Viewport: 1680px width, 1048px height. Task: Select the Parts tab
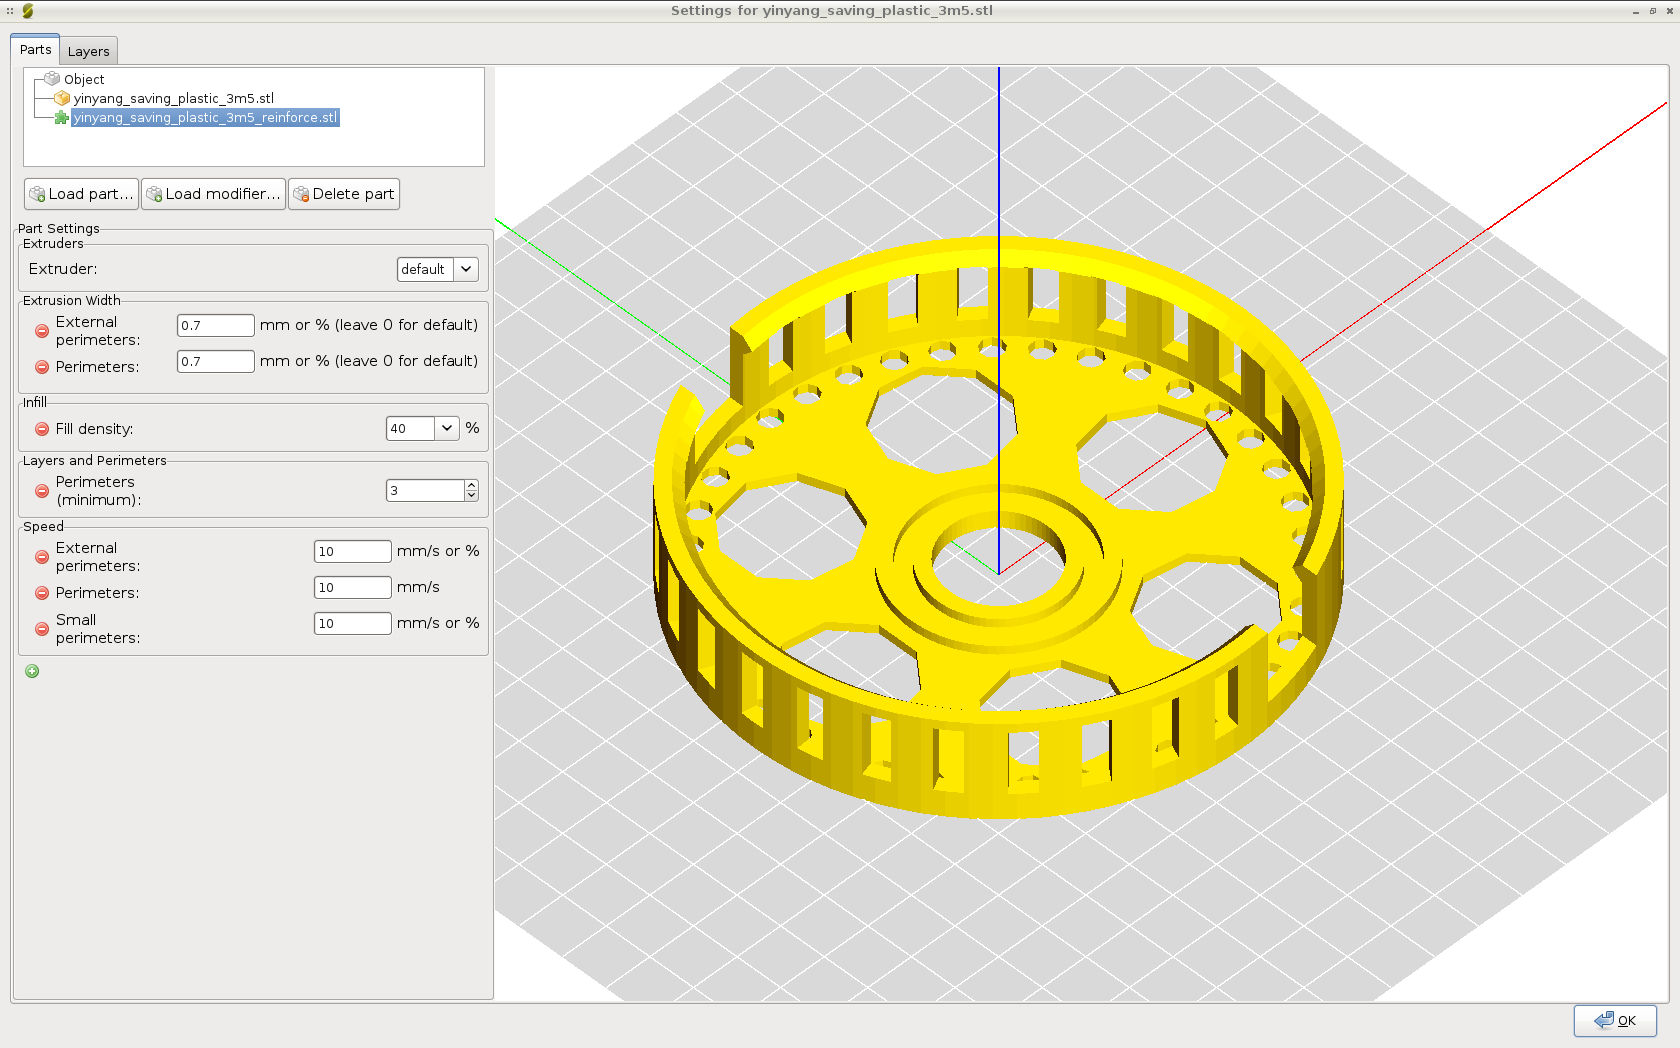36,49
